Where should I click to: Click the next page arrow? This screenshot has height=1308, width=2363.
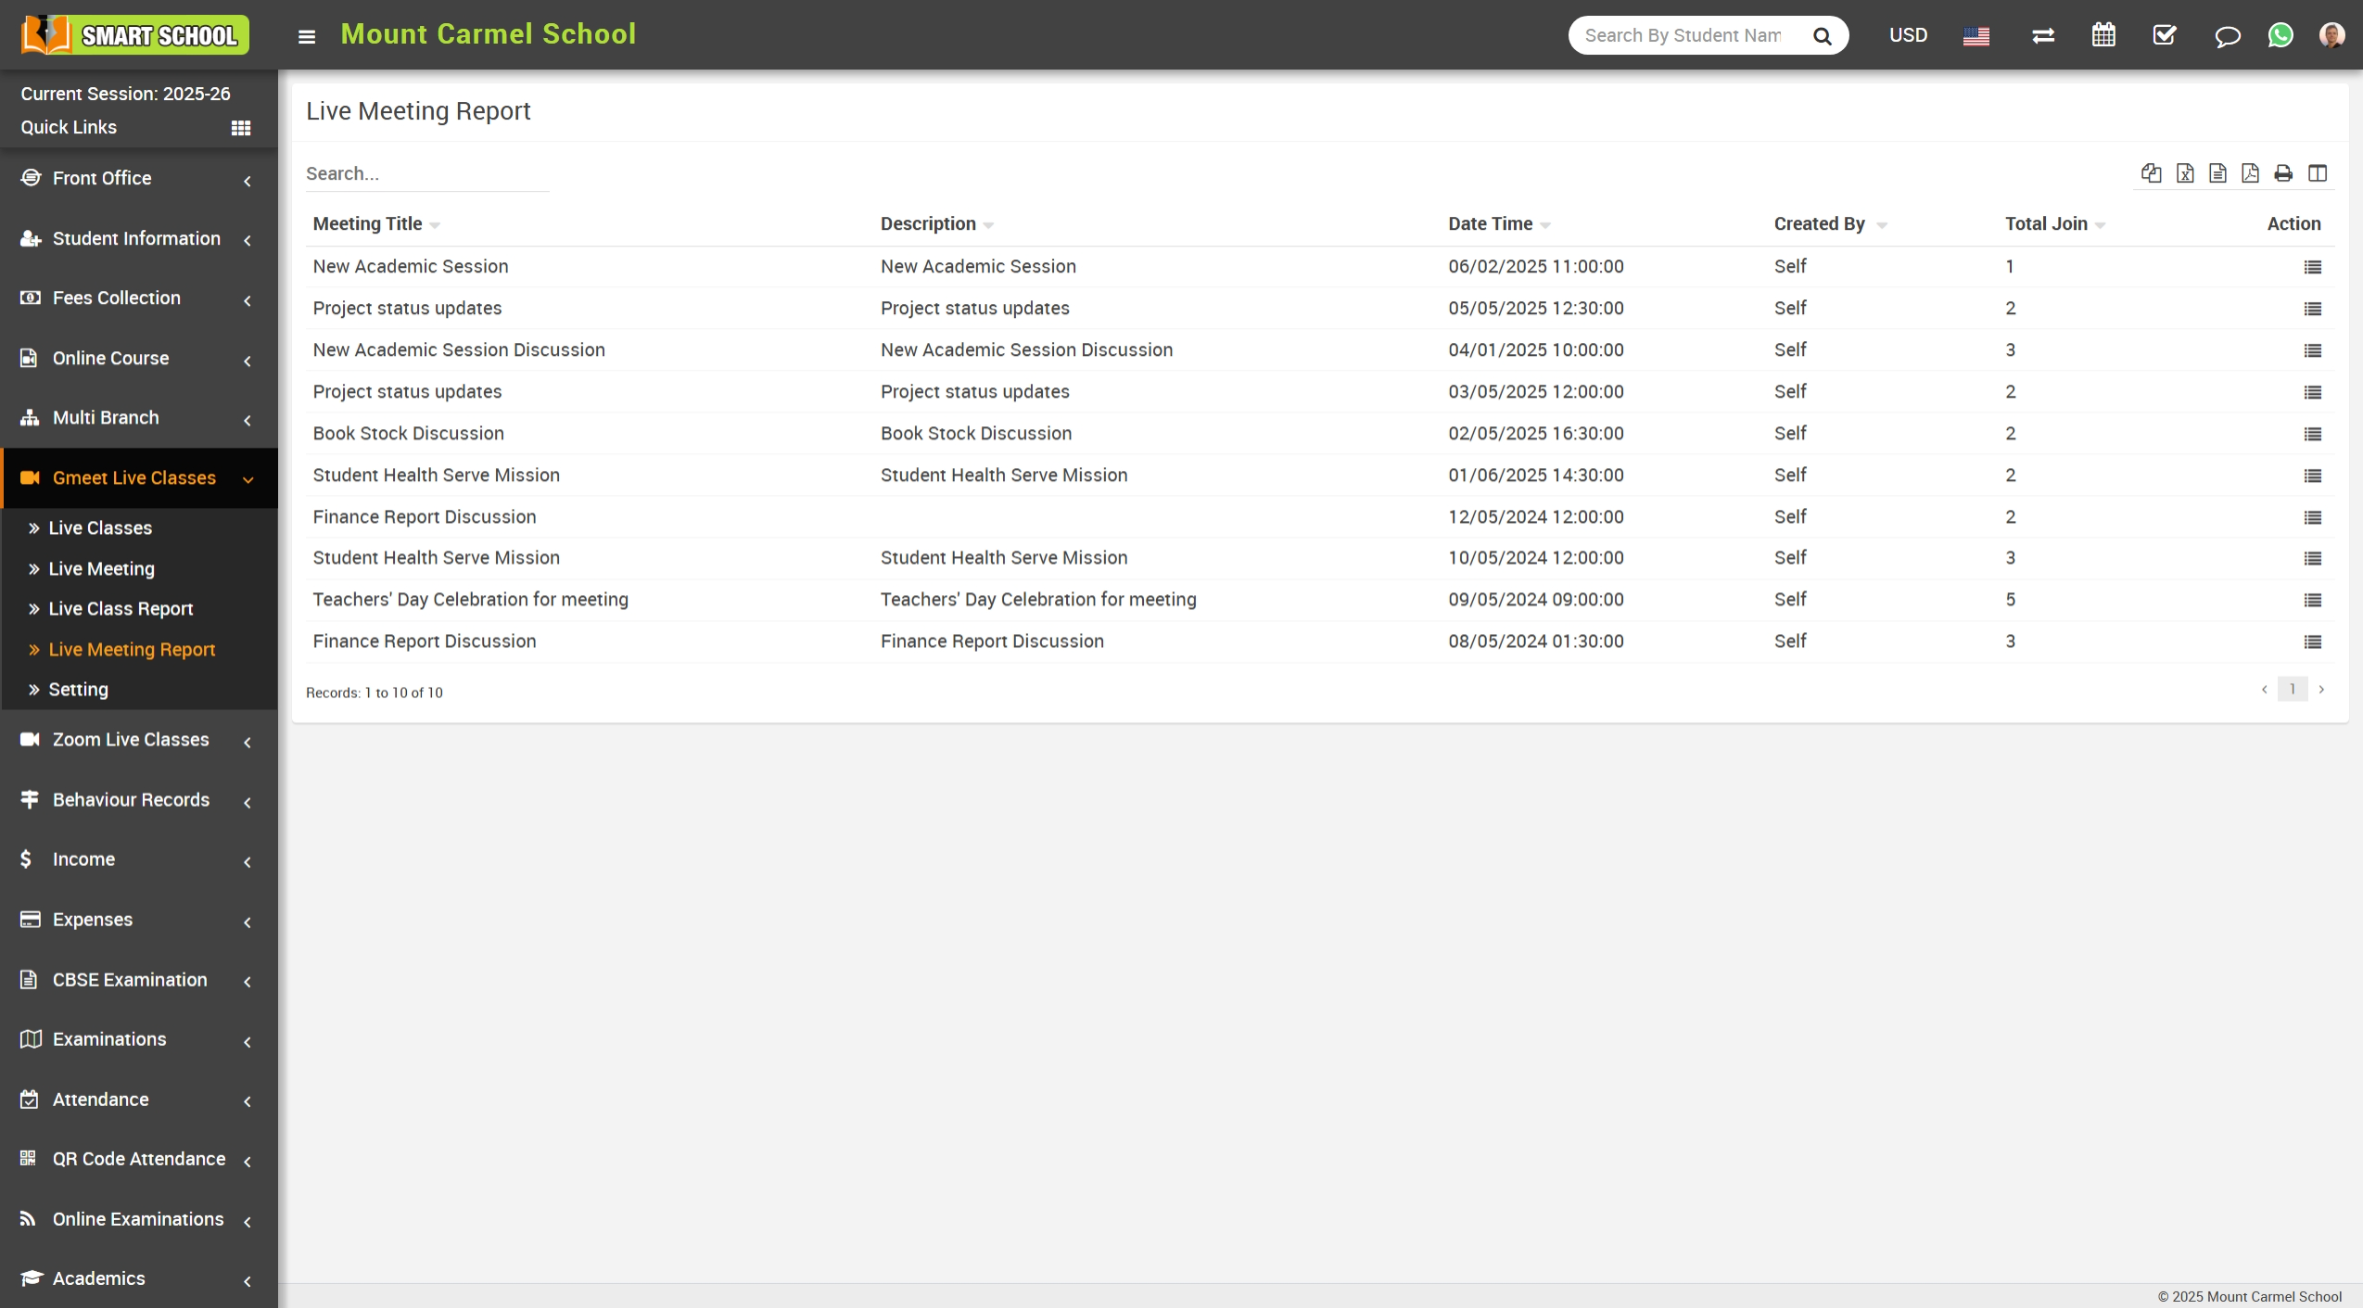pyautogui.click(x=2321, y=689)
